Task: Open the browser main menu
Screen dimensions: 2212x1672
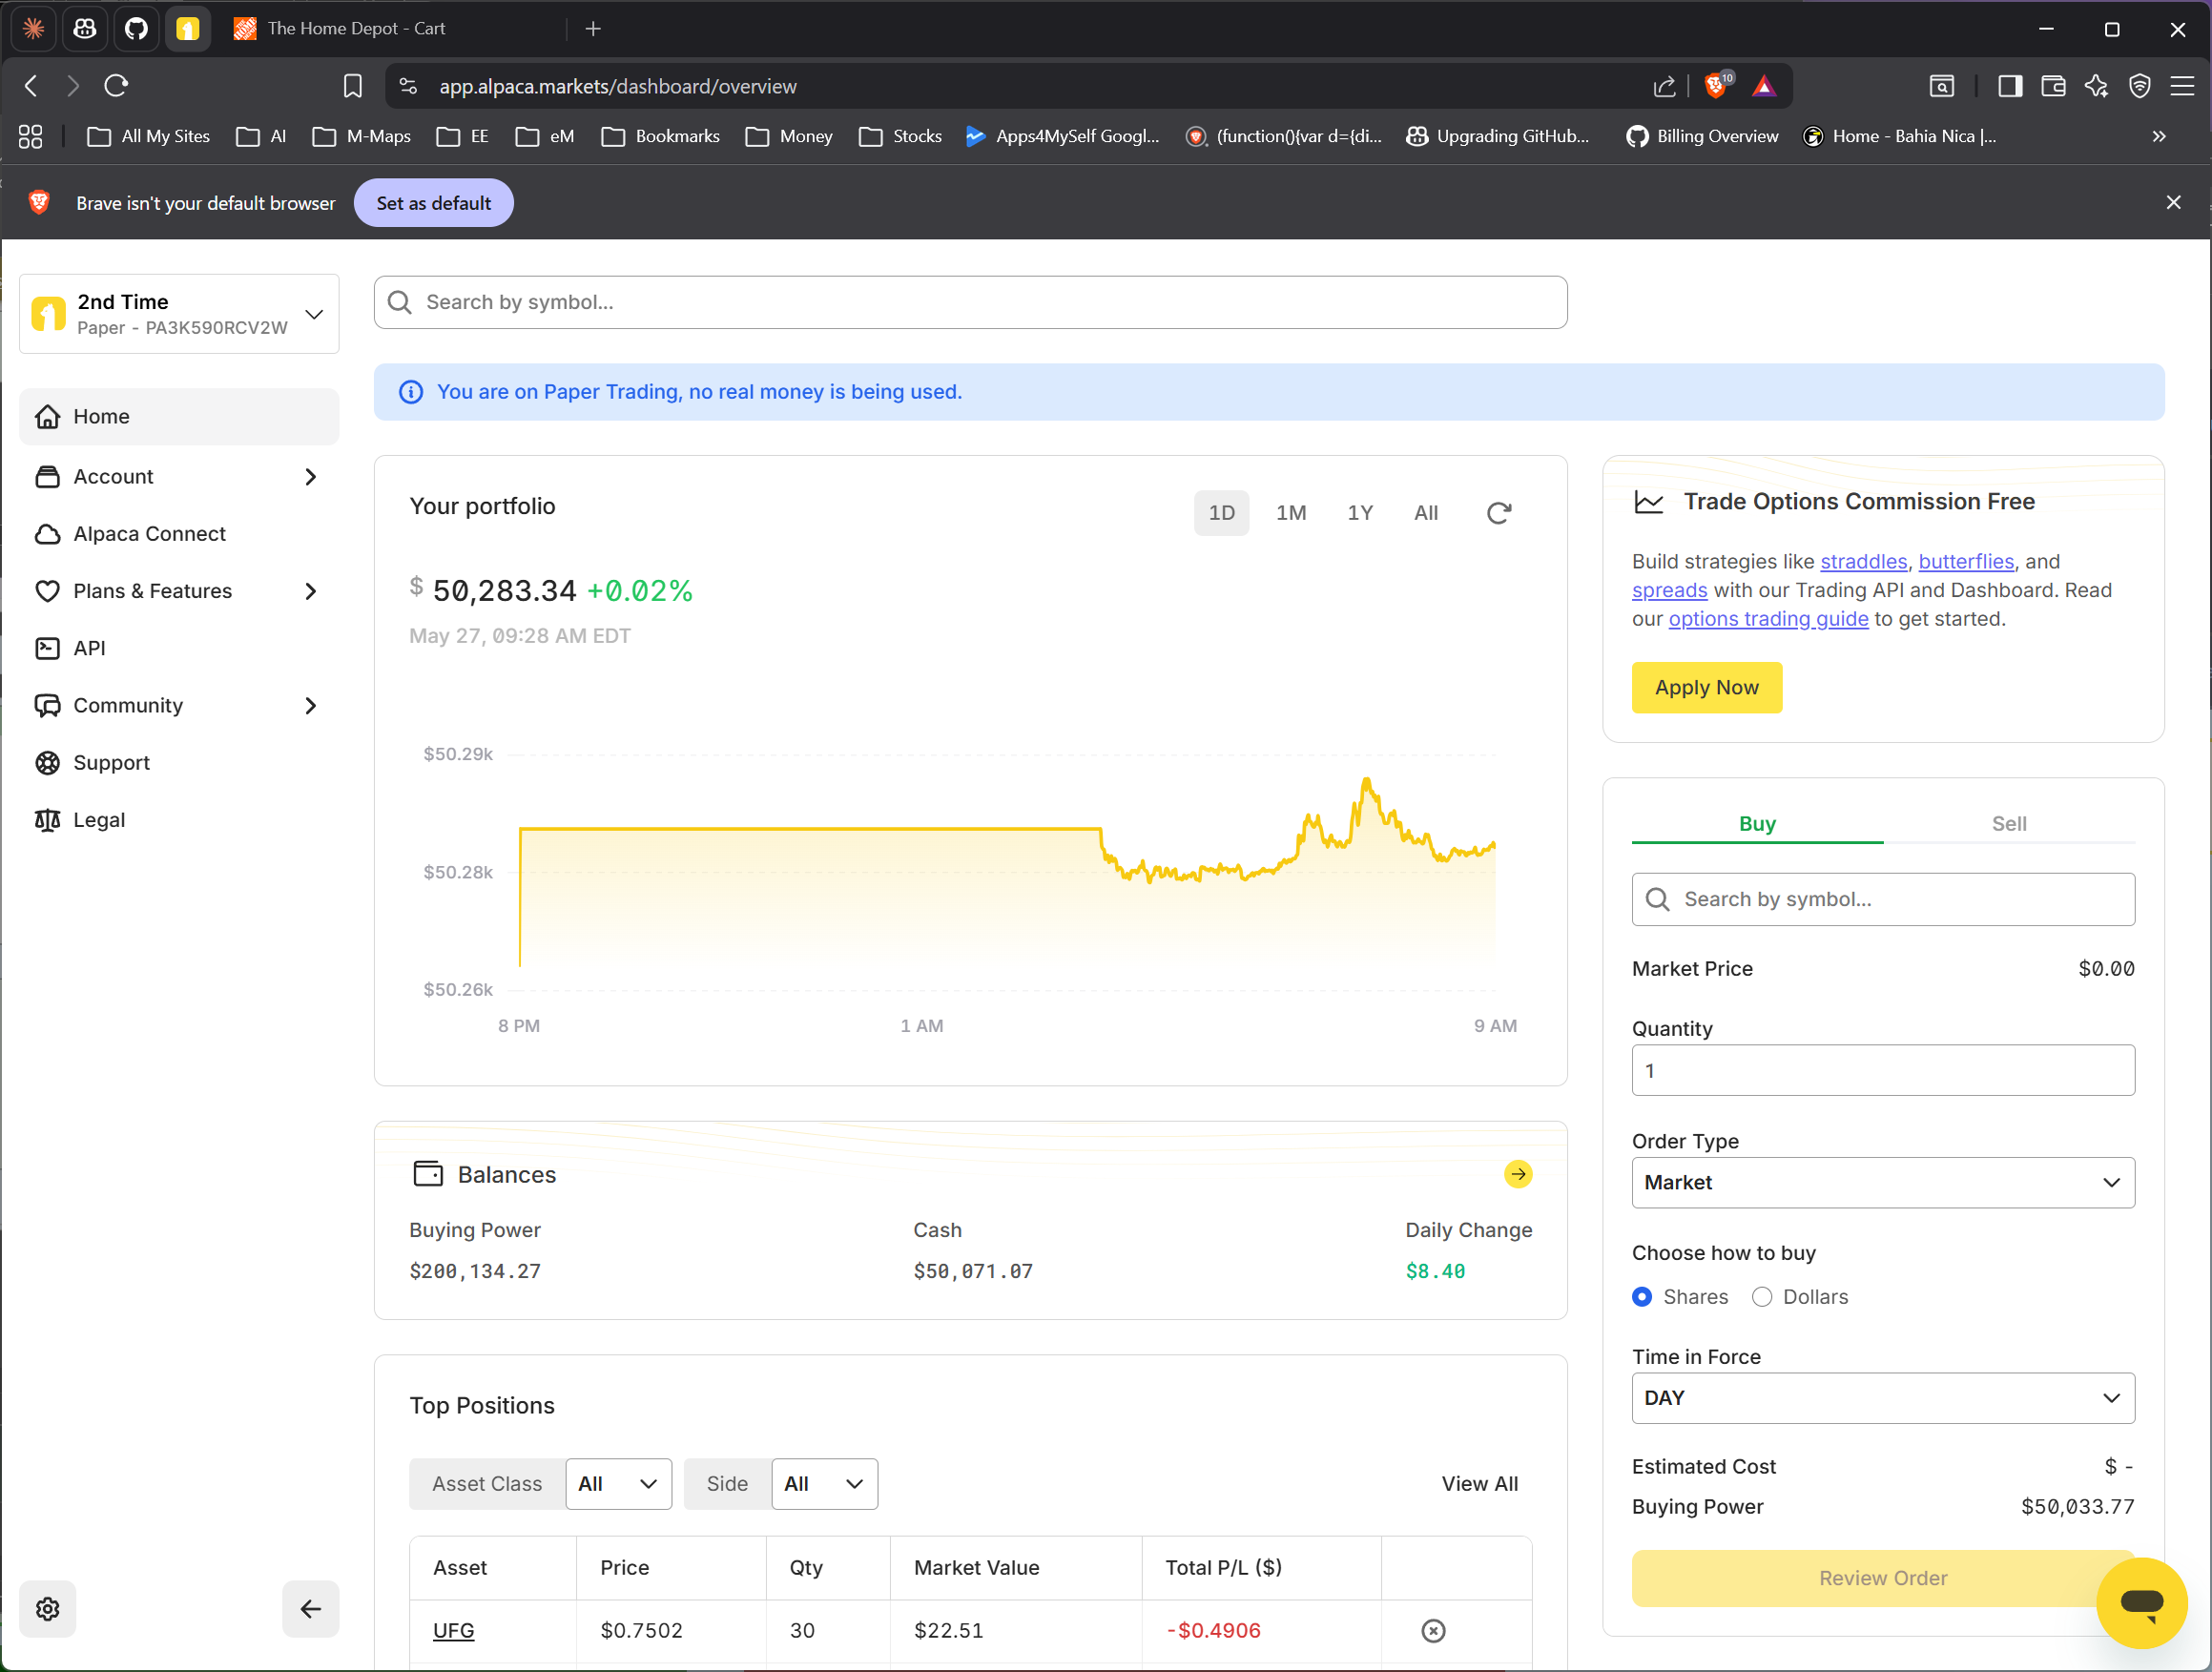Action: (2182, 86)
